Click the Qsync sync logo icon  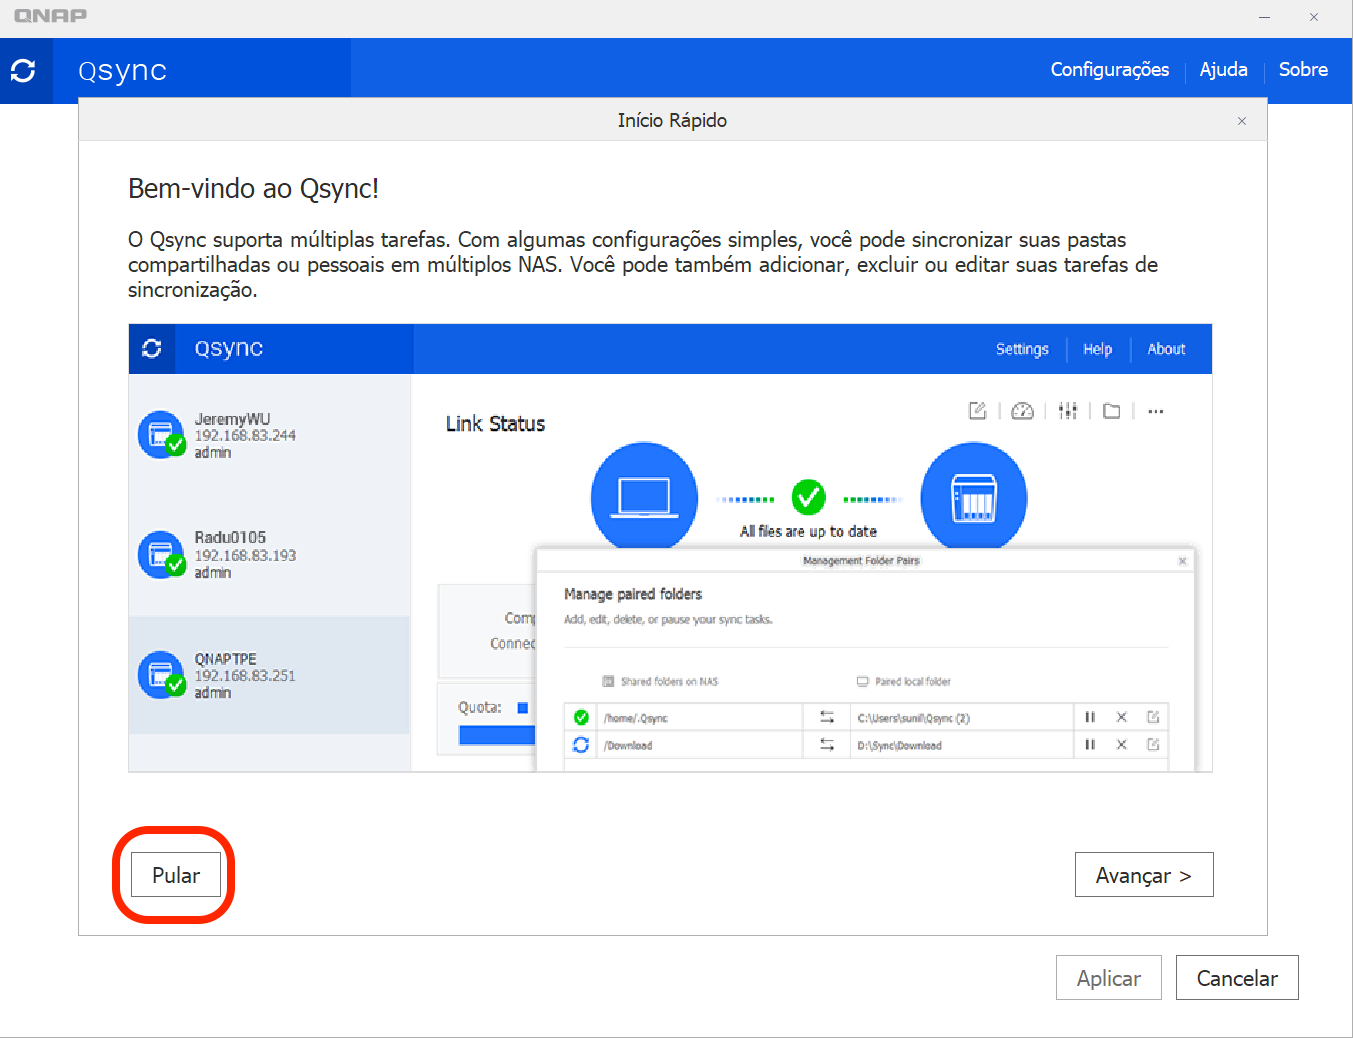(x=25, y=71)
